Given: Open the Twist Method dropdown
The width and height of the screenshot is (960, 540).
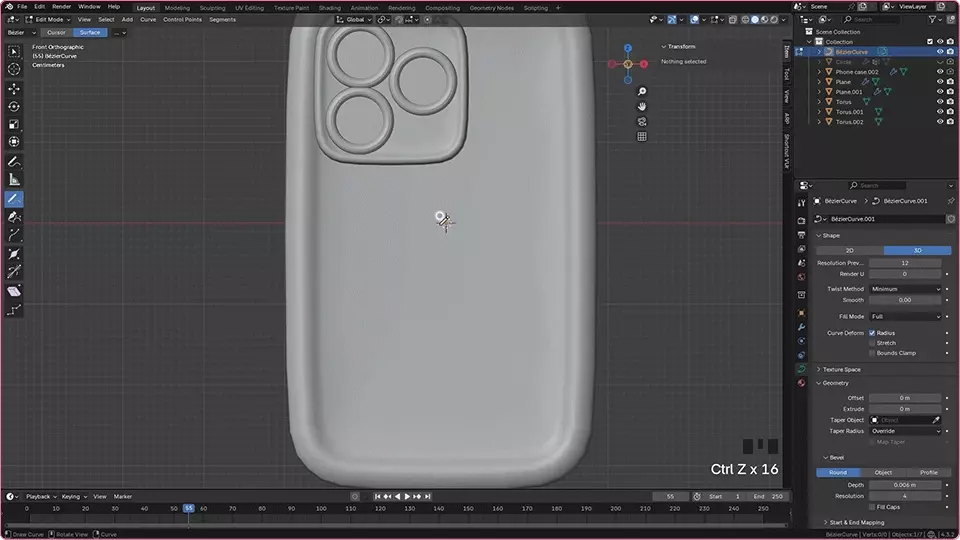Looking at the screenshot, I should pyautogui.click(x=905, y=289).
